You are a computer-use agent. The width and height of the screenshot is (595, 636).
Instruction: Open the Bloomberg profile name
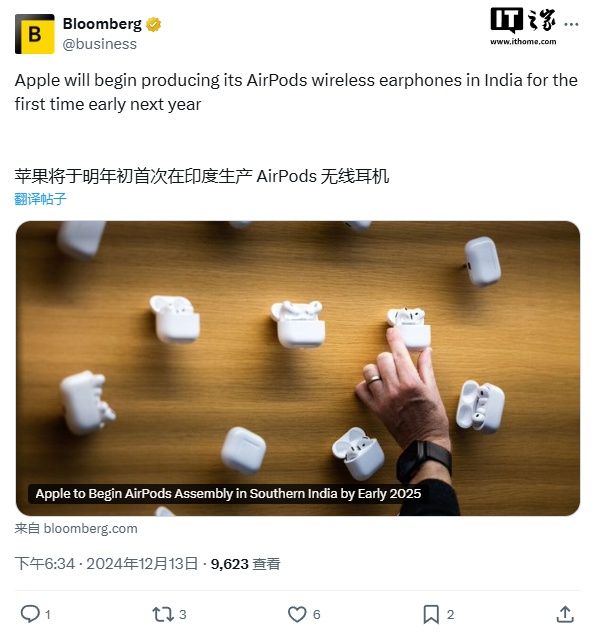(x=102, y=24)
